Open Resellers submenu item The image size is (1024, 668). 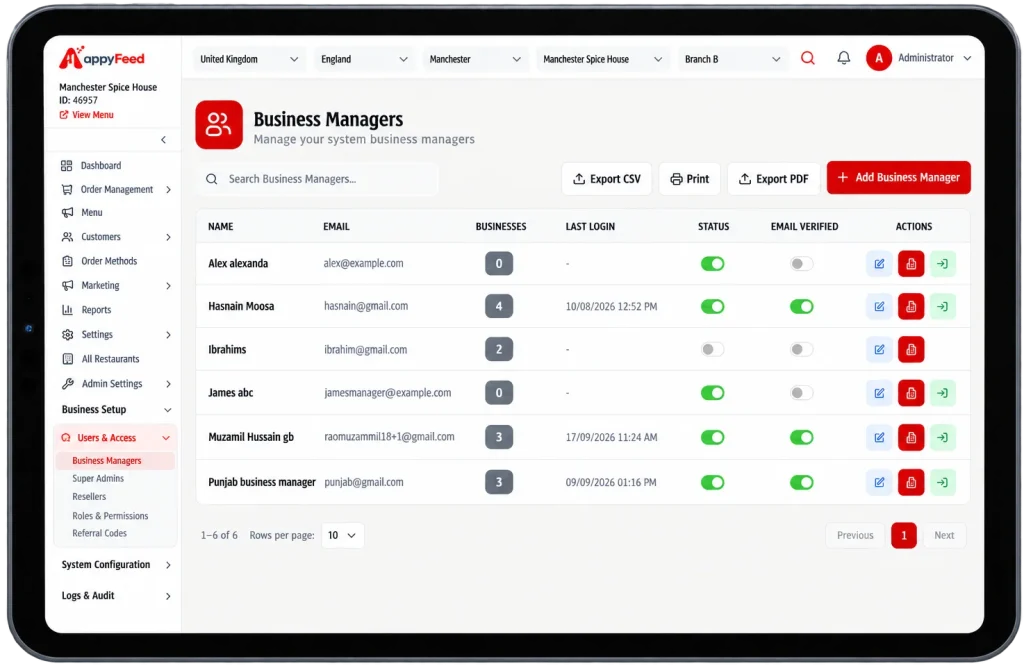(89, 497)
